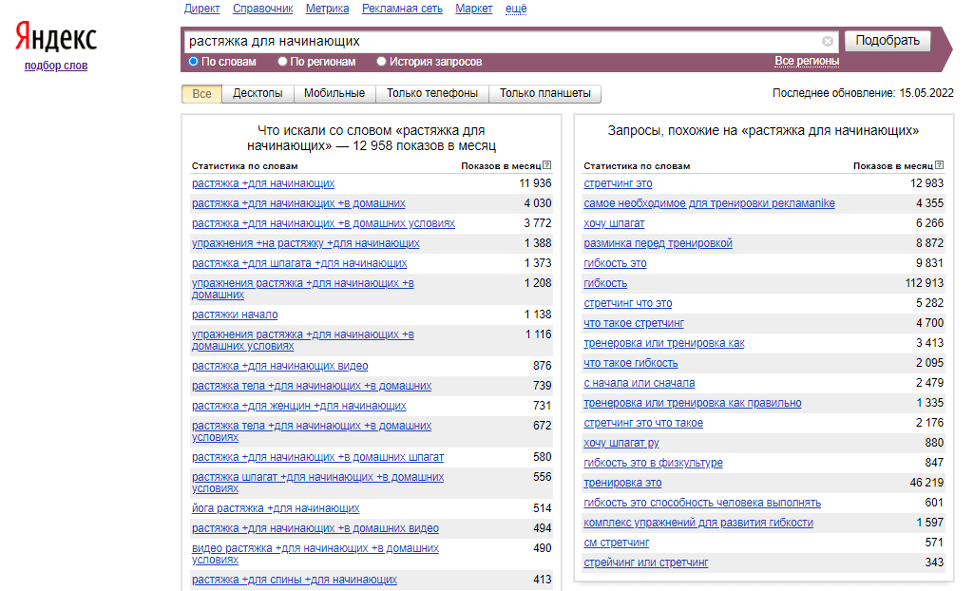Focus the search query input field
Screen dimensions: 974x591
tap(502, 41)
